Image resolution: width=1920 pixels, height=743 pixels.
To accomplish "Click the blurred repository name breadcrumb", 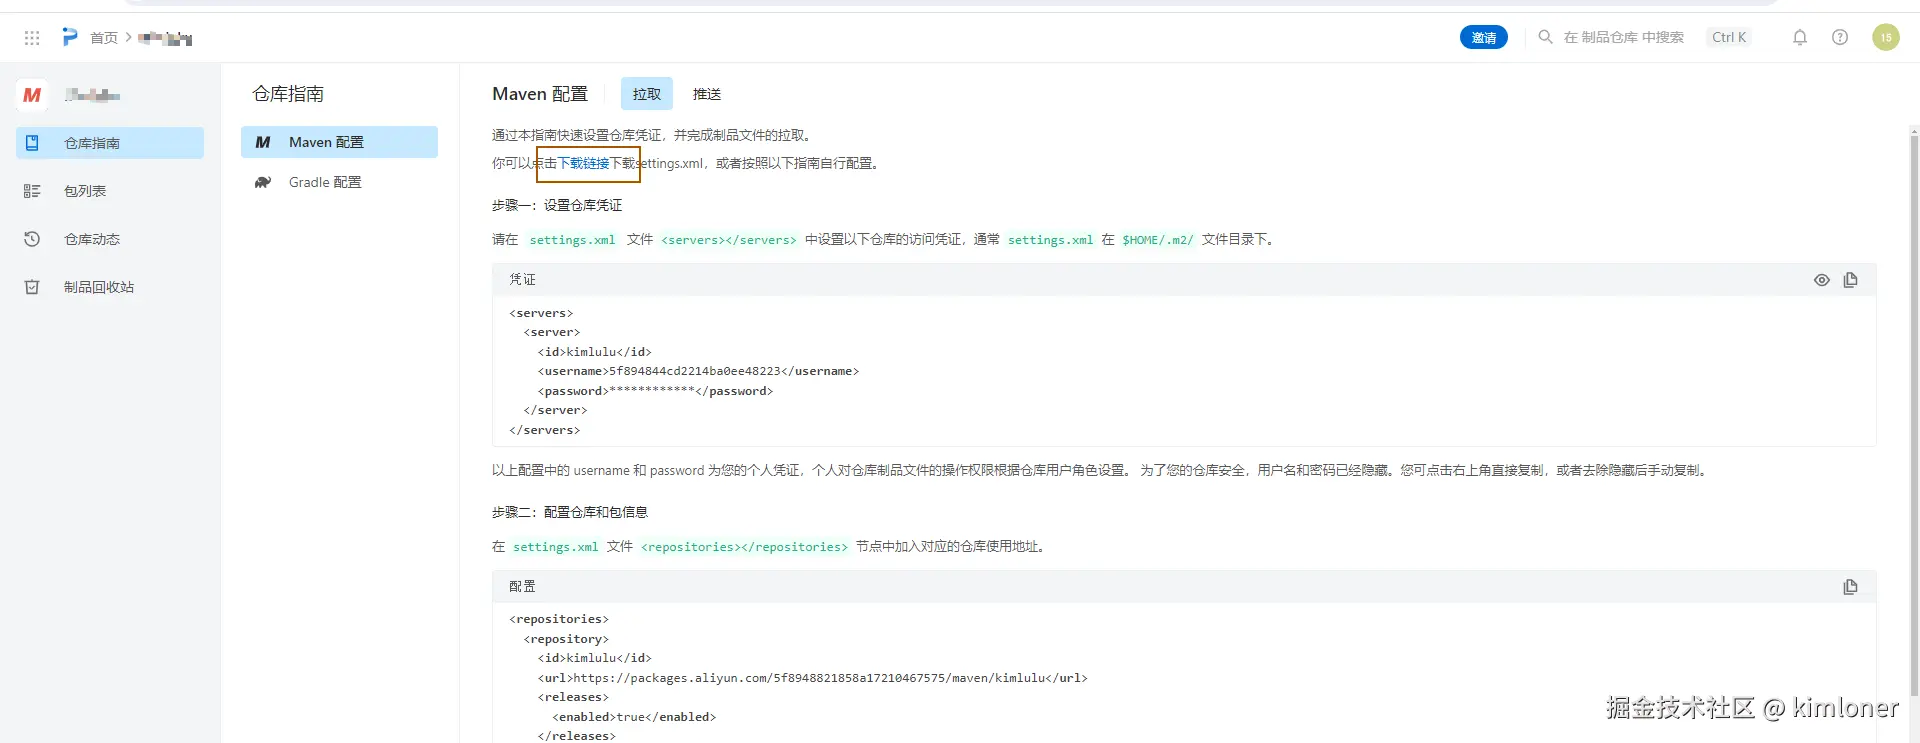I will [165, 38].
